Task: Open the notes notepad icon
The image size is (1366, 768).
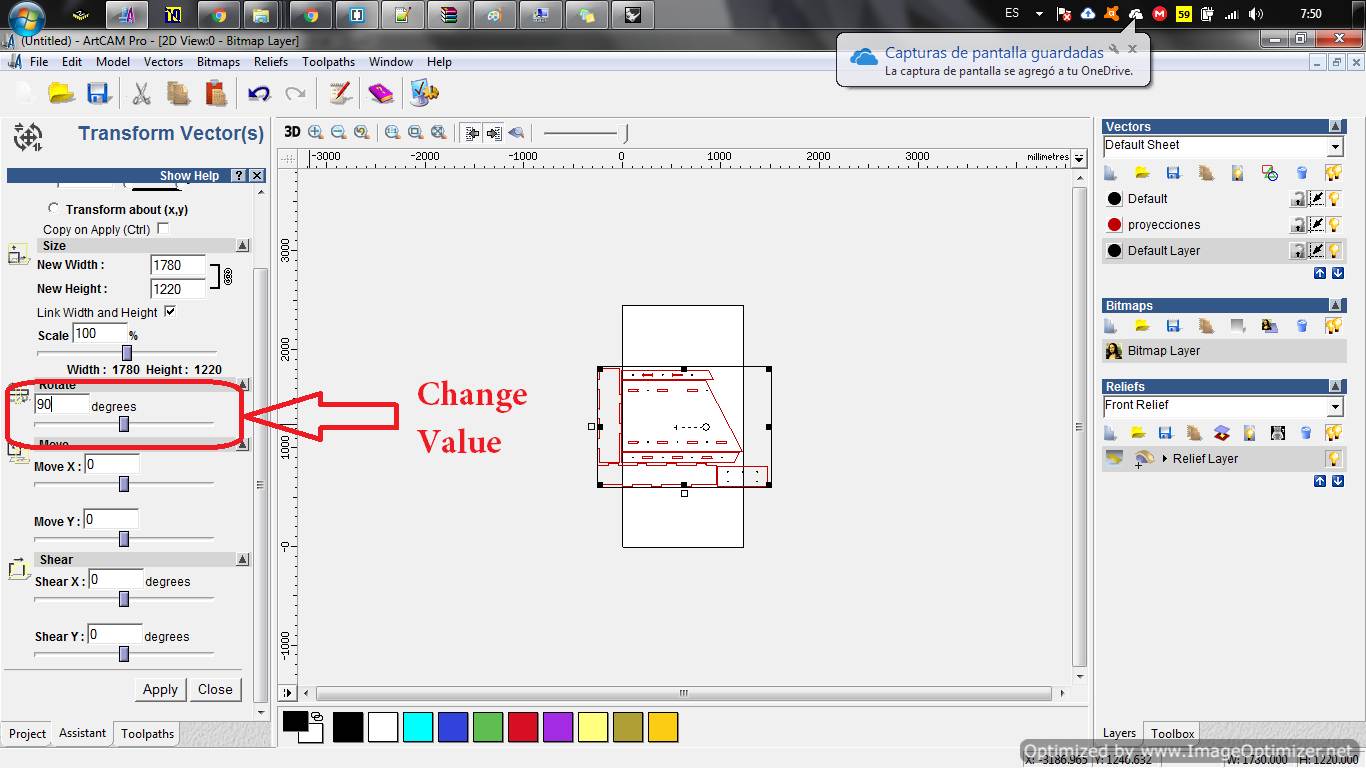Action: 340,93
